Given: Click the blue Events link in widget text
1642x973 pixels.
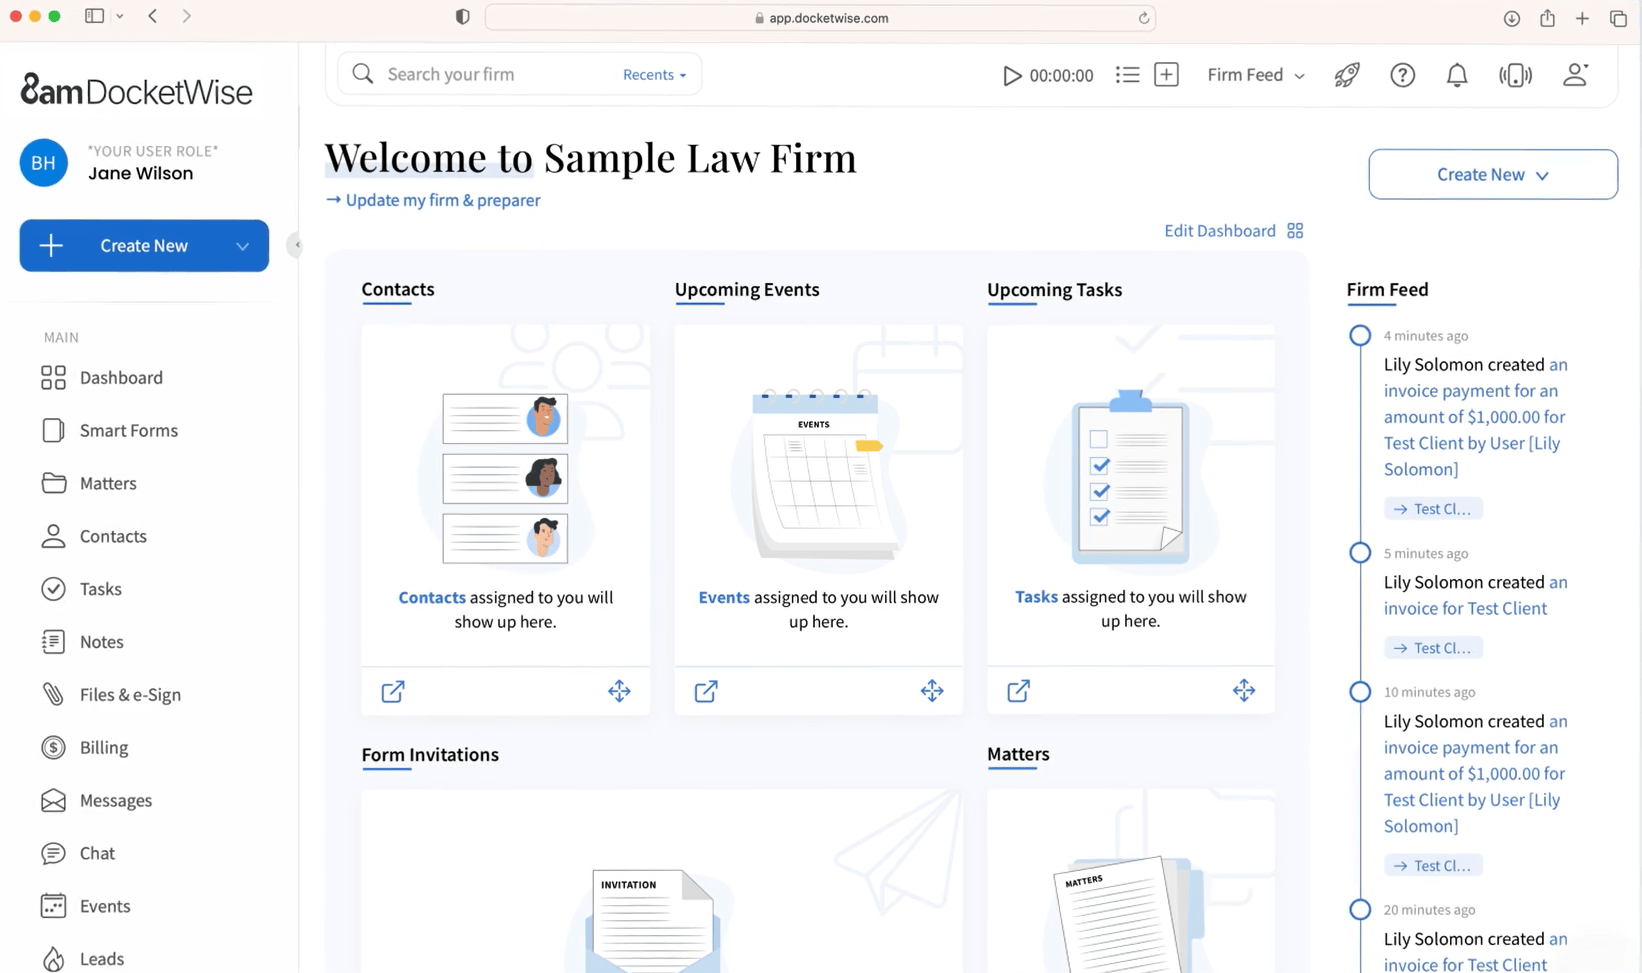Looking at the screenshot, I should tap(724, 597).
